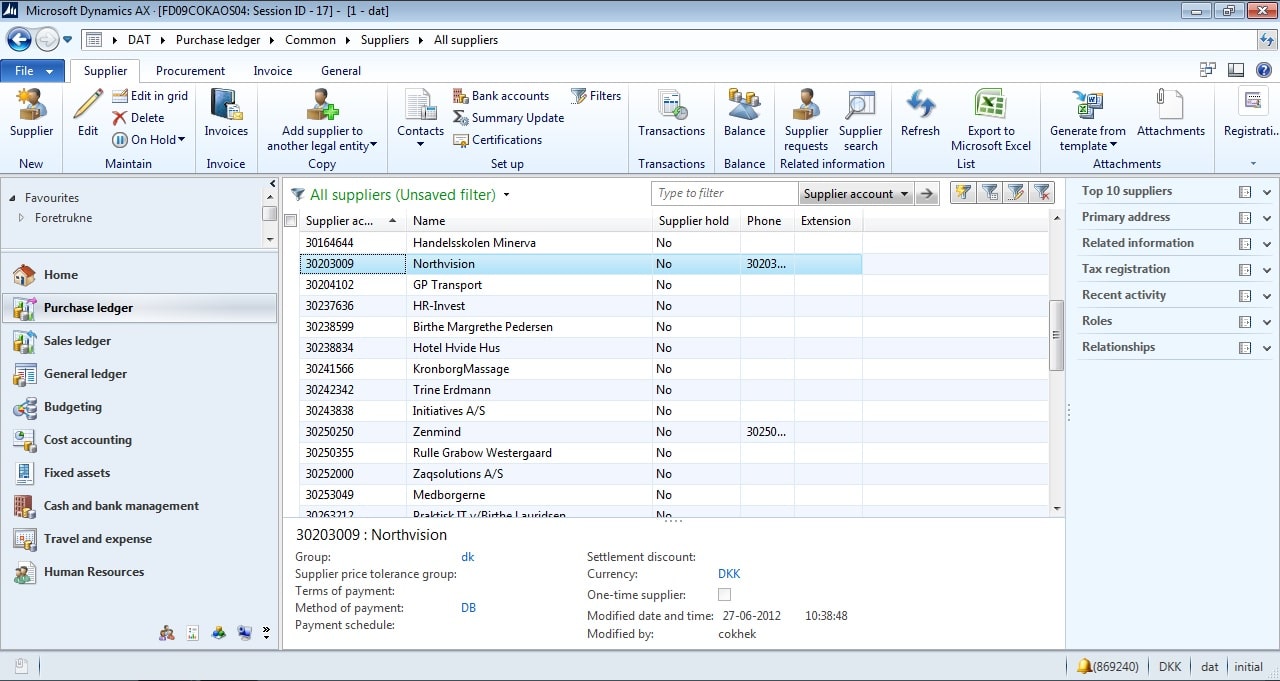Run Summary Update

[x=508, y=118]
